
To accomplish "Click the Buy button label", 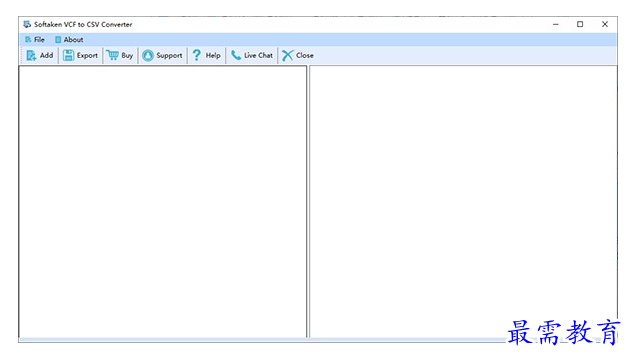I will click(127, 55).
